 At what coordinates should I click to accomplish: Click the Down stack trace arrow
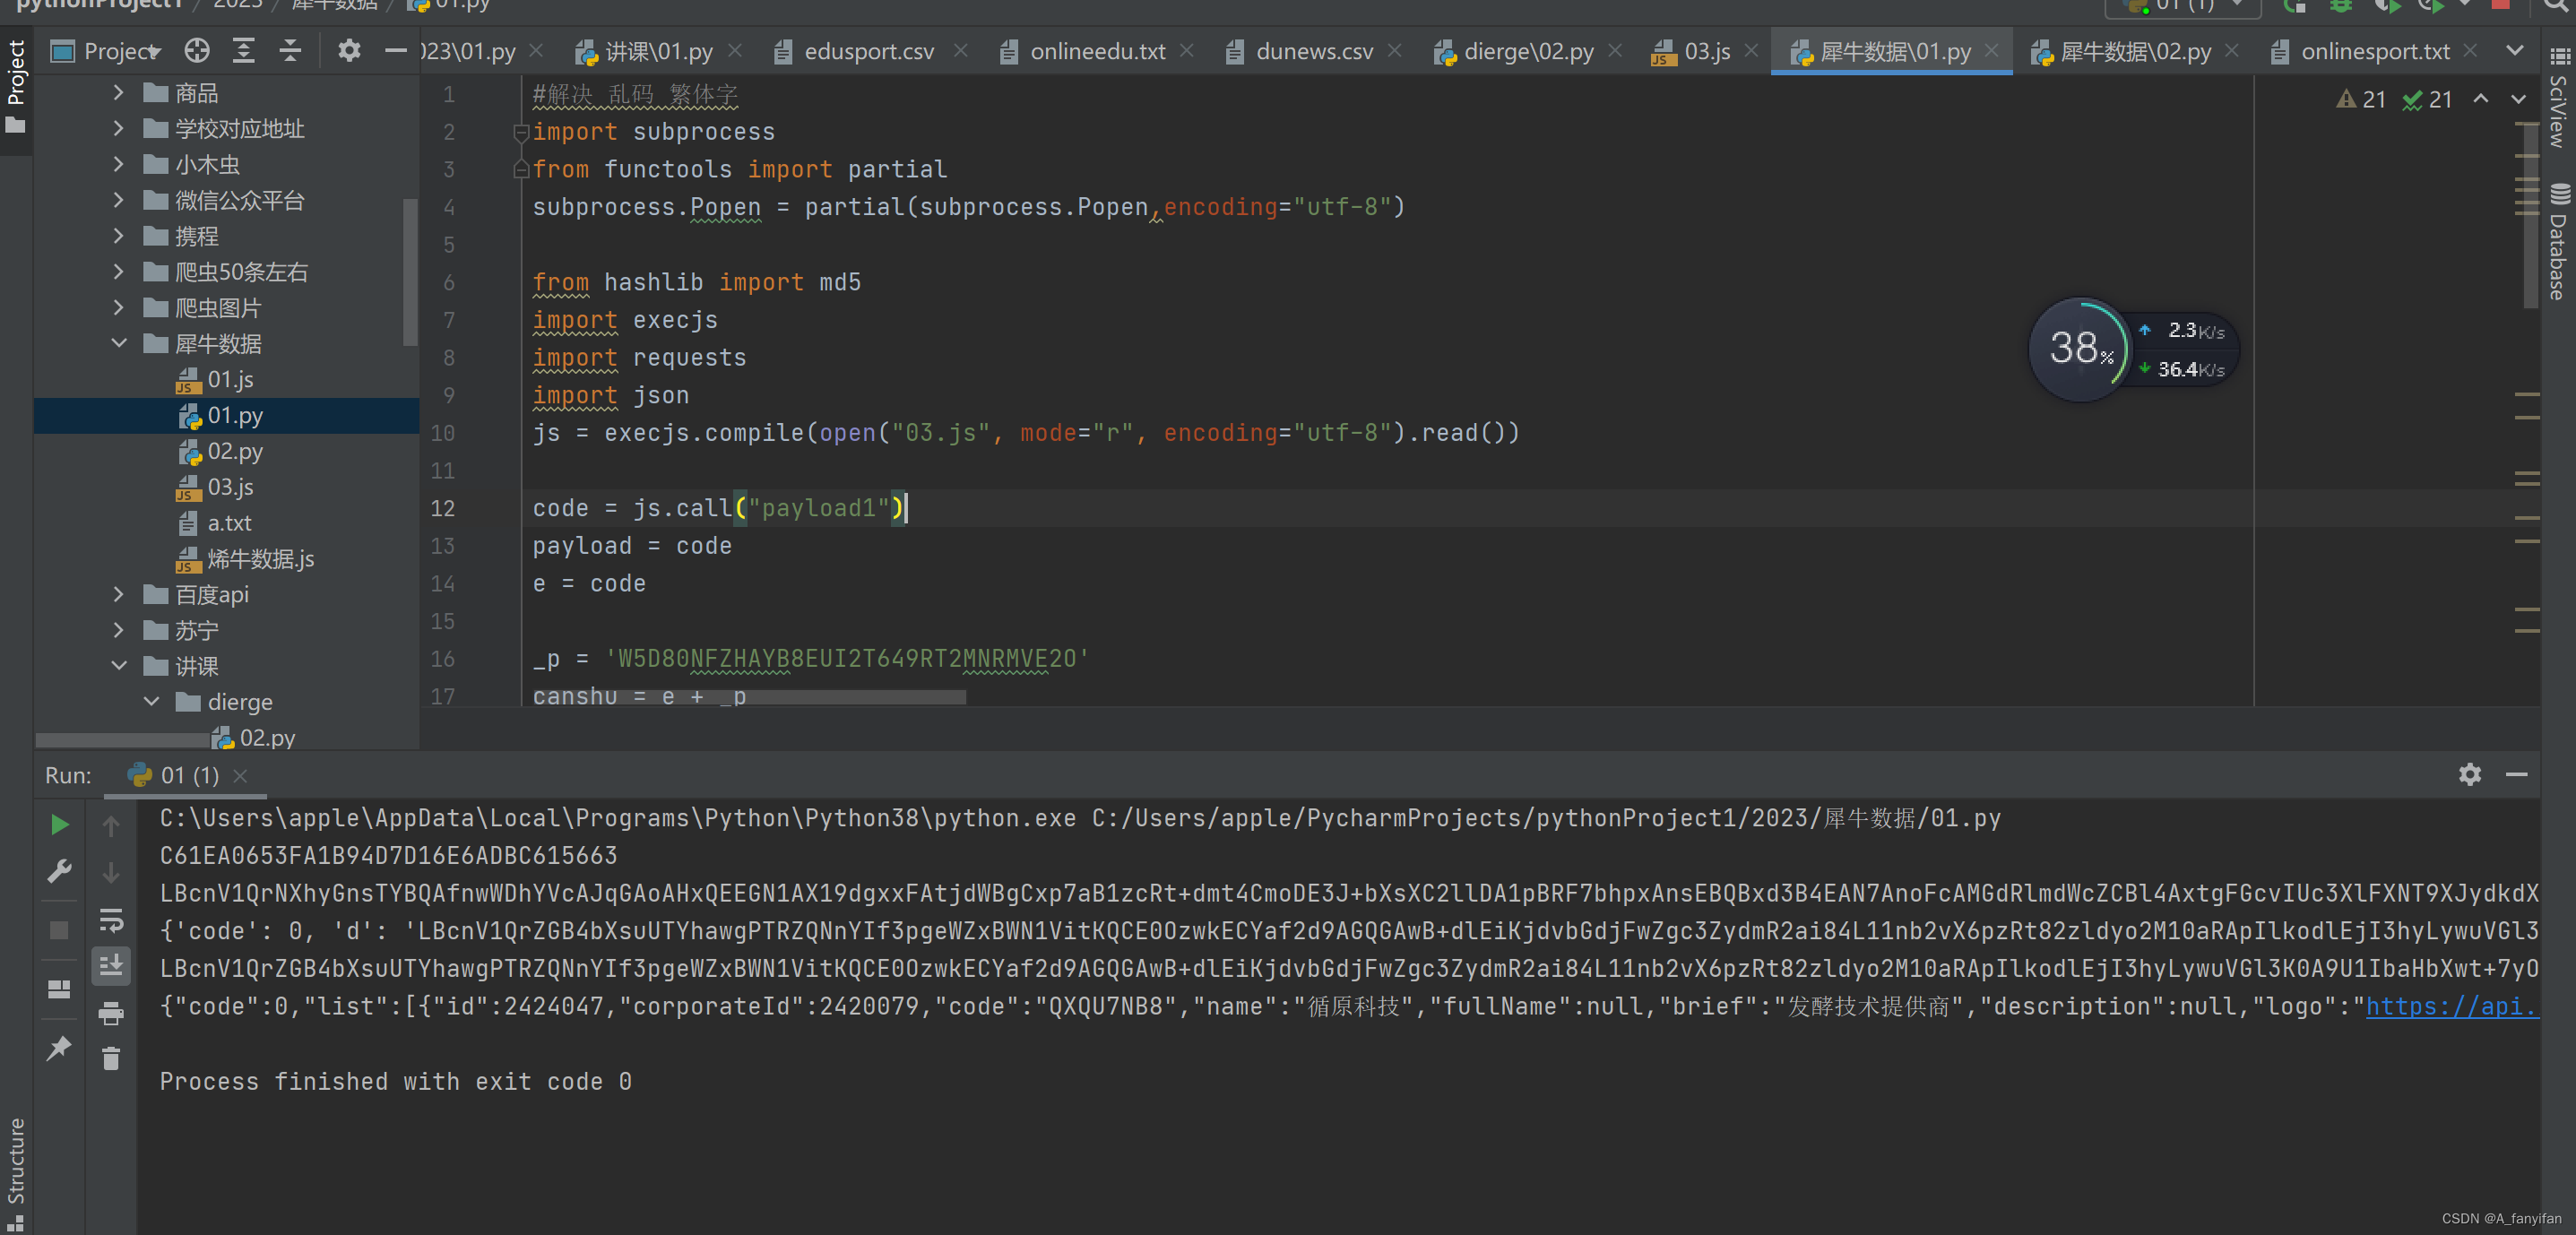111,873
